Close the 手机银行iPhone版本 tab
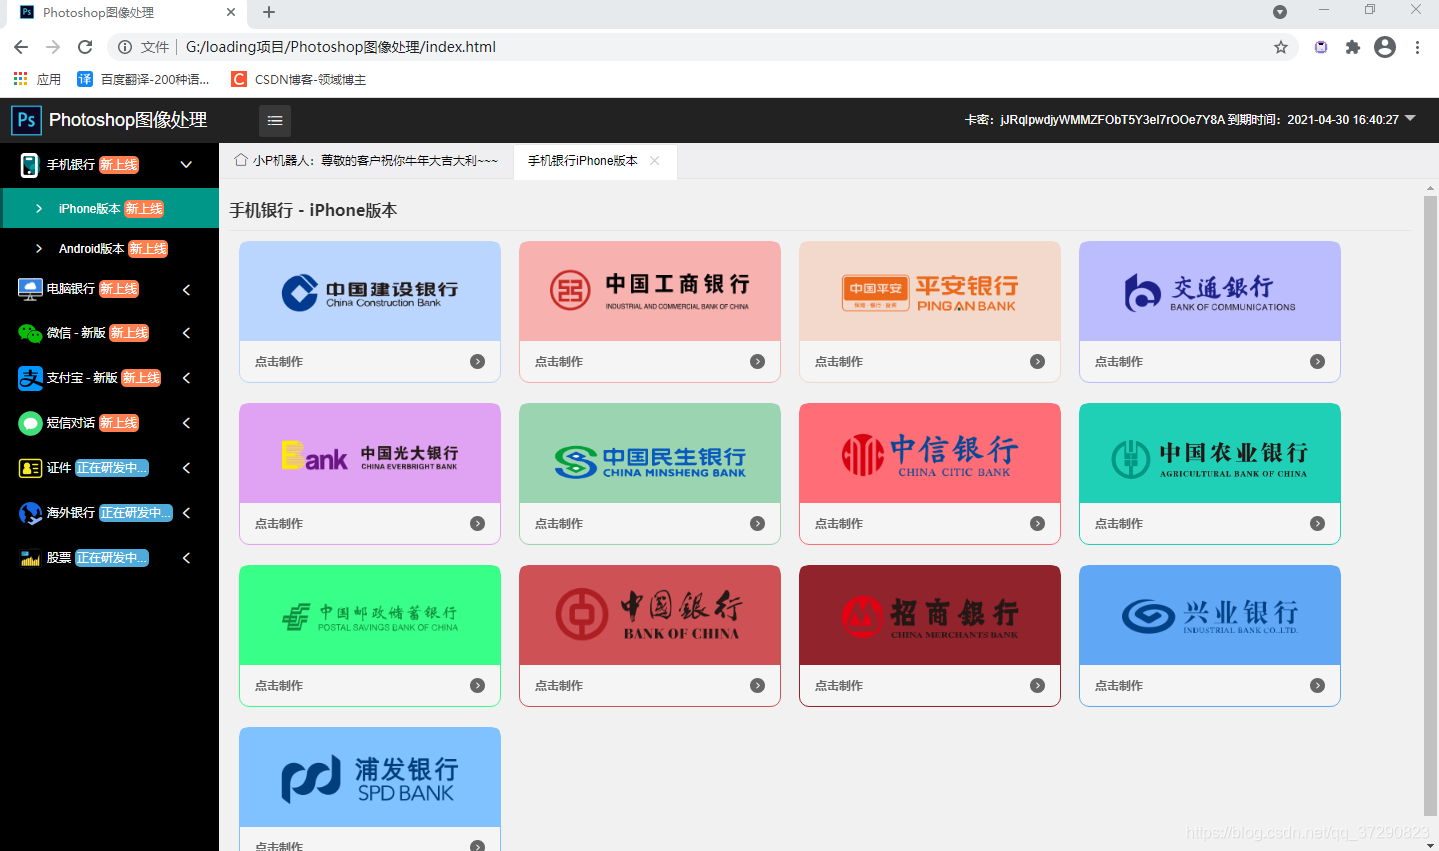 pos(655,161)
